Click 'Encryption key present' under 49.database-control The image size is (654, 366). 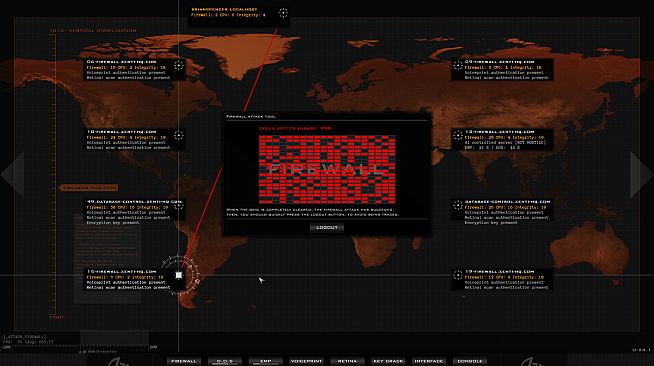point(113,223)
